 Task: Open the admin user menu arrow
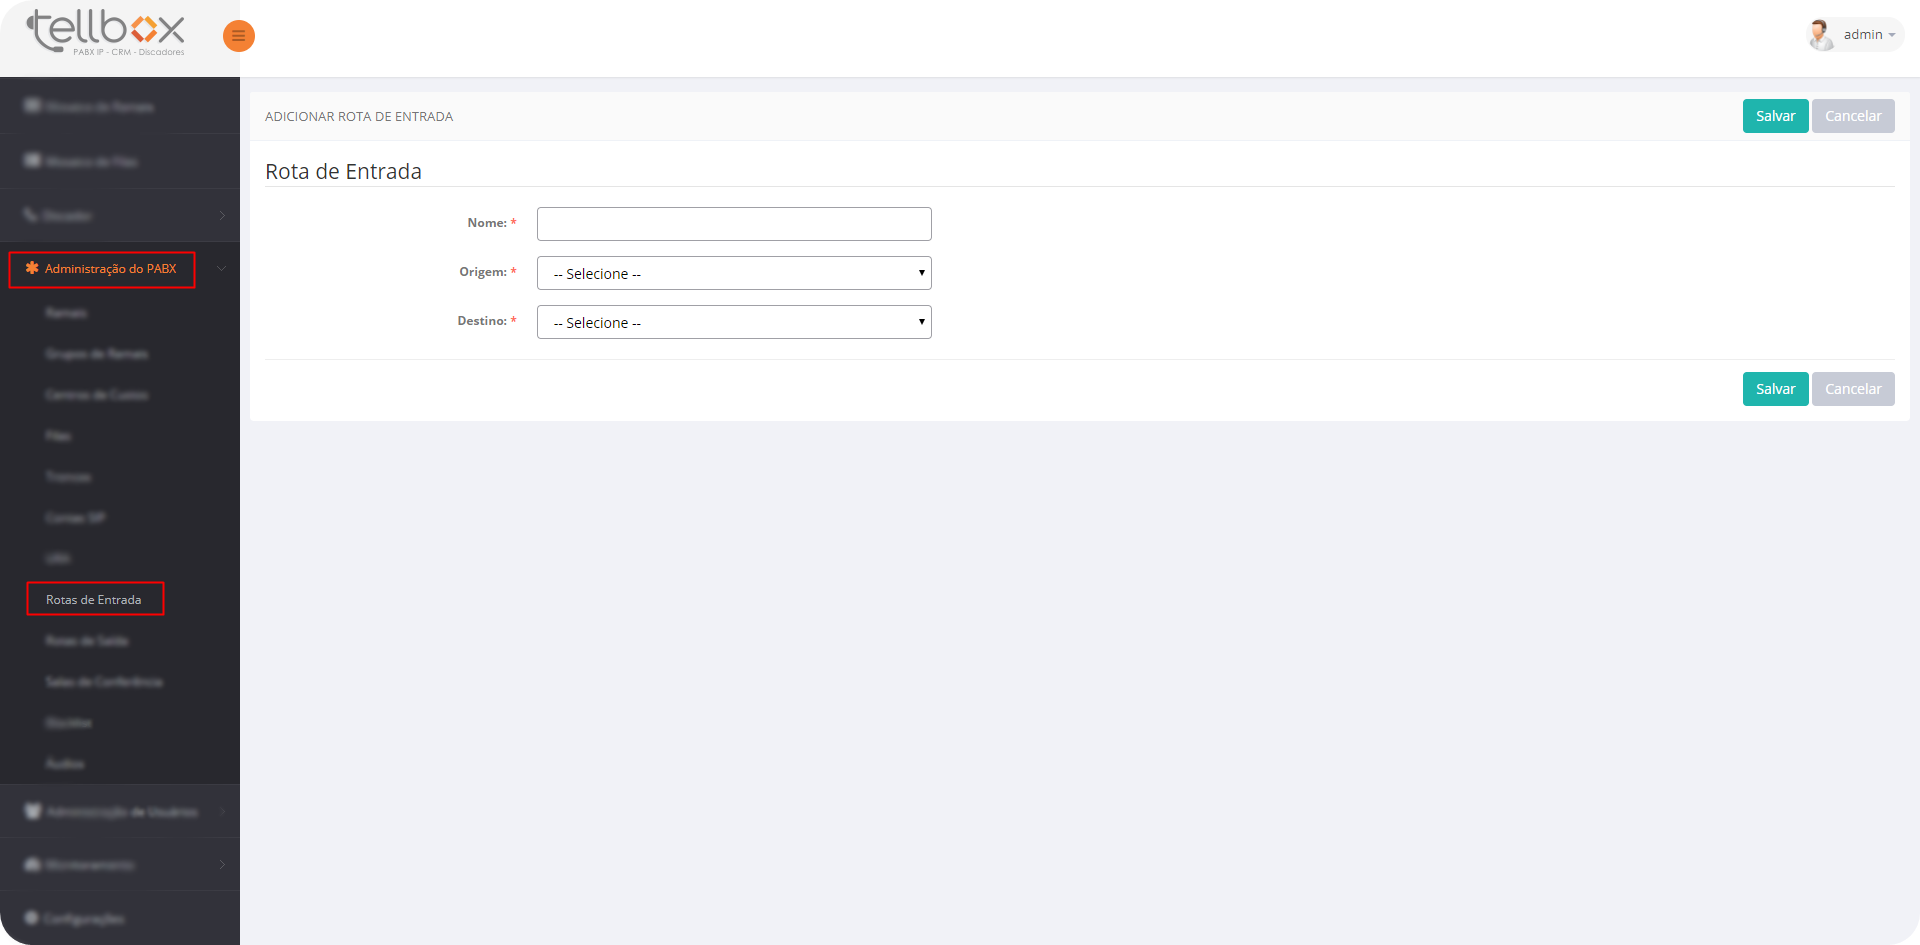1892,35
